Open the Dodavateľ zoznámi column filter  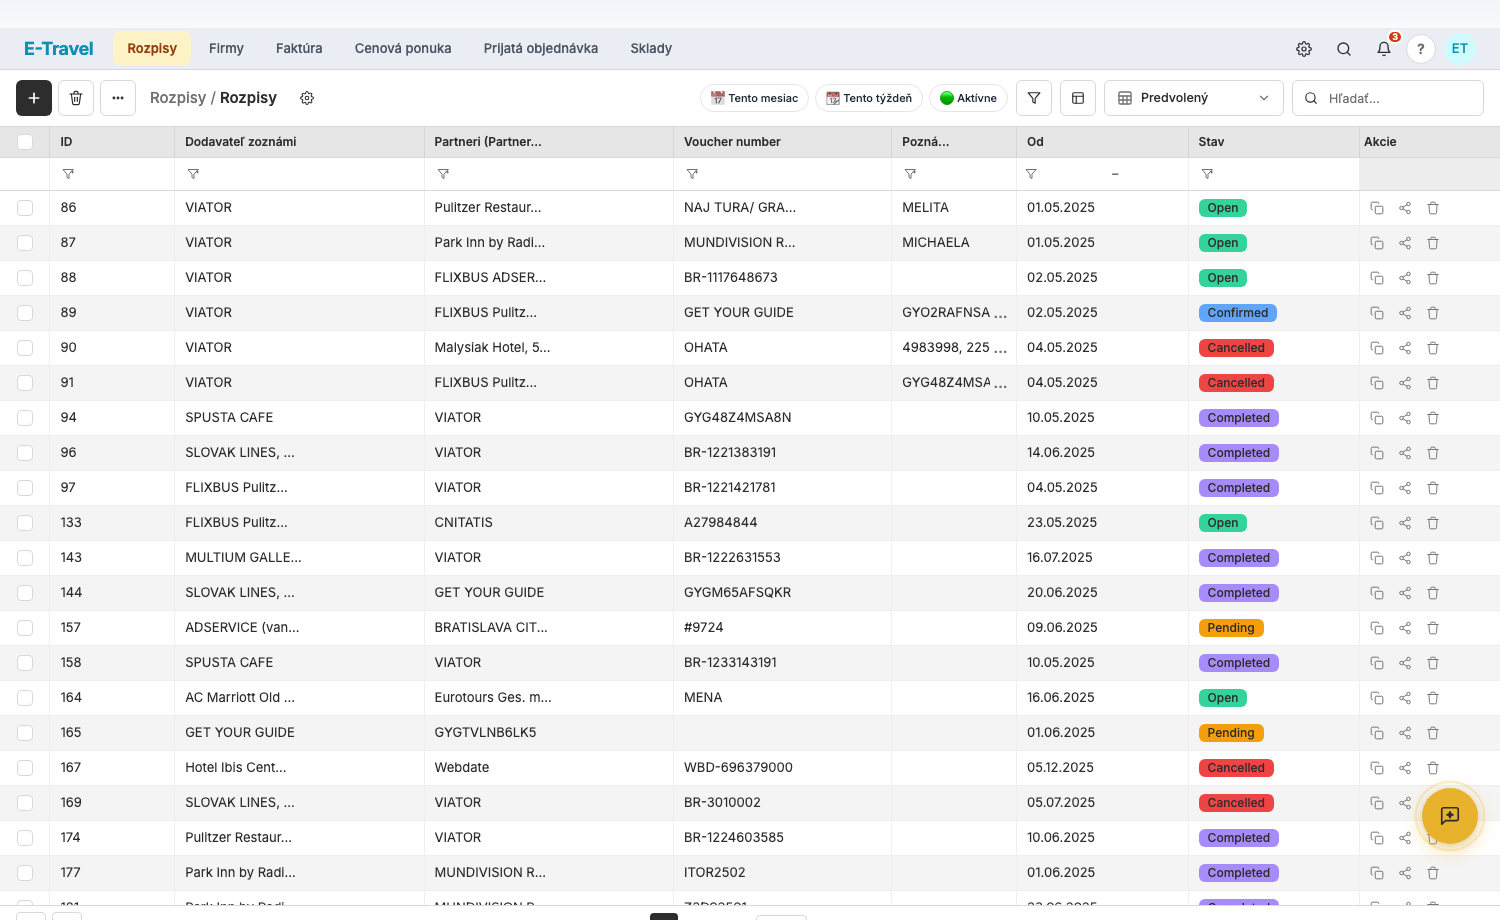click(x=193, y=174)
